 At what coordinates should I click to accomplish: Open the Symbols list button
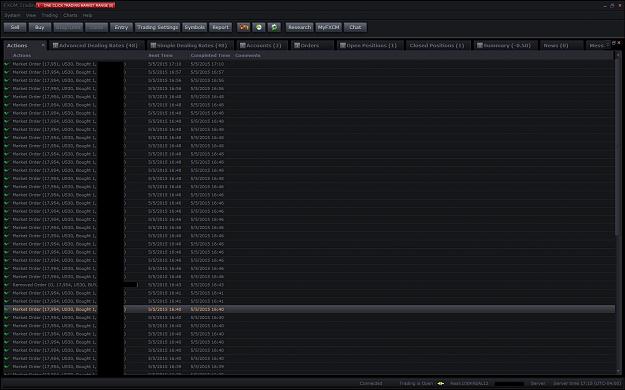point(195,27)
